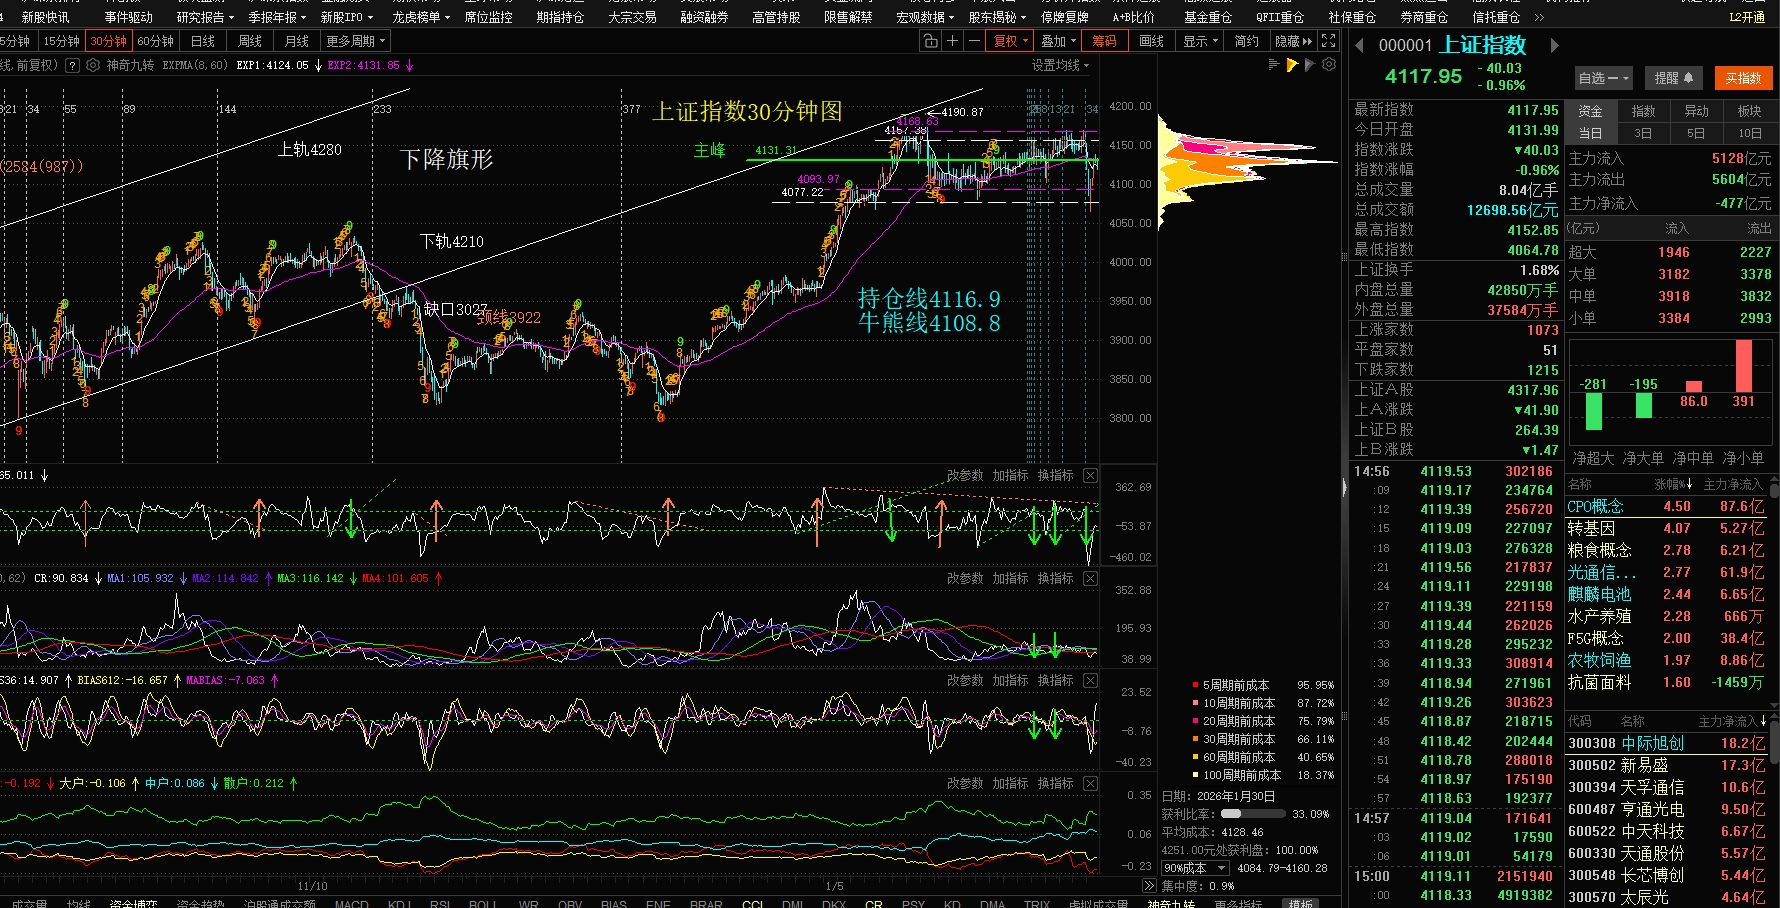Switch to 月线 monthly period
The image size is (1780, 908).
[x=297, y=41]
